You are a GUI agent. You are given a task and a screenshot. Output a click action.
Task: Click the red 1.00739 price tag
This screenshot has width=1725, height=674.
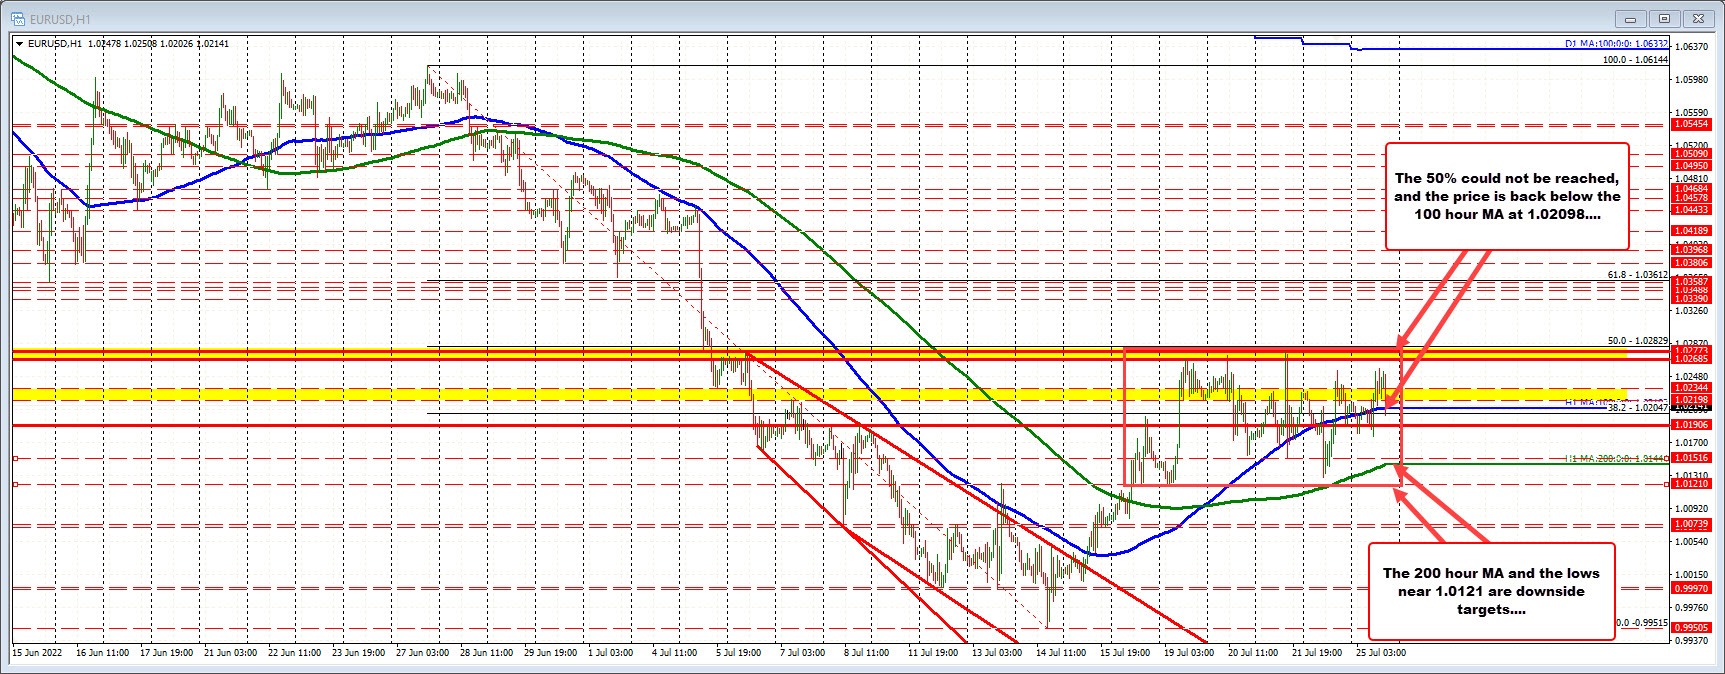1692,524
